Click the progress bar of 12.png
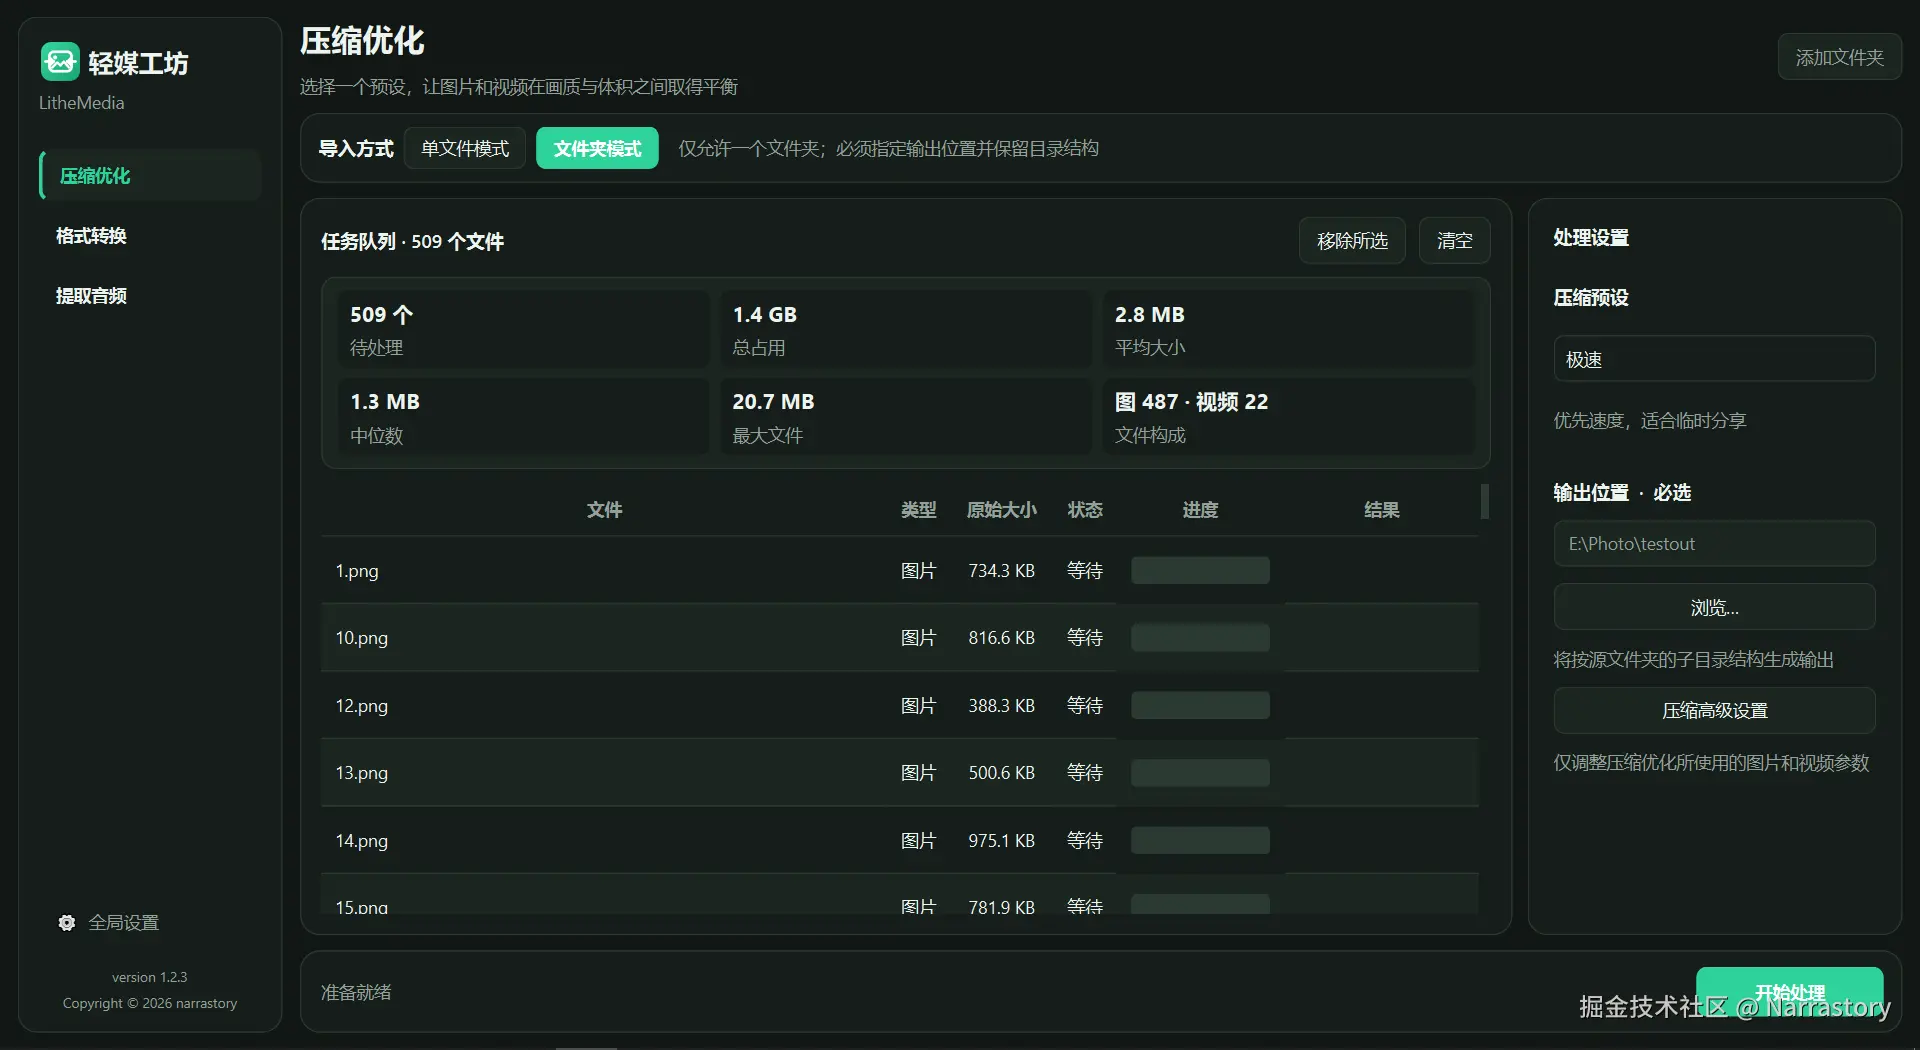1920x1050 pixels. [x=1200, y=705]
